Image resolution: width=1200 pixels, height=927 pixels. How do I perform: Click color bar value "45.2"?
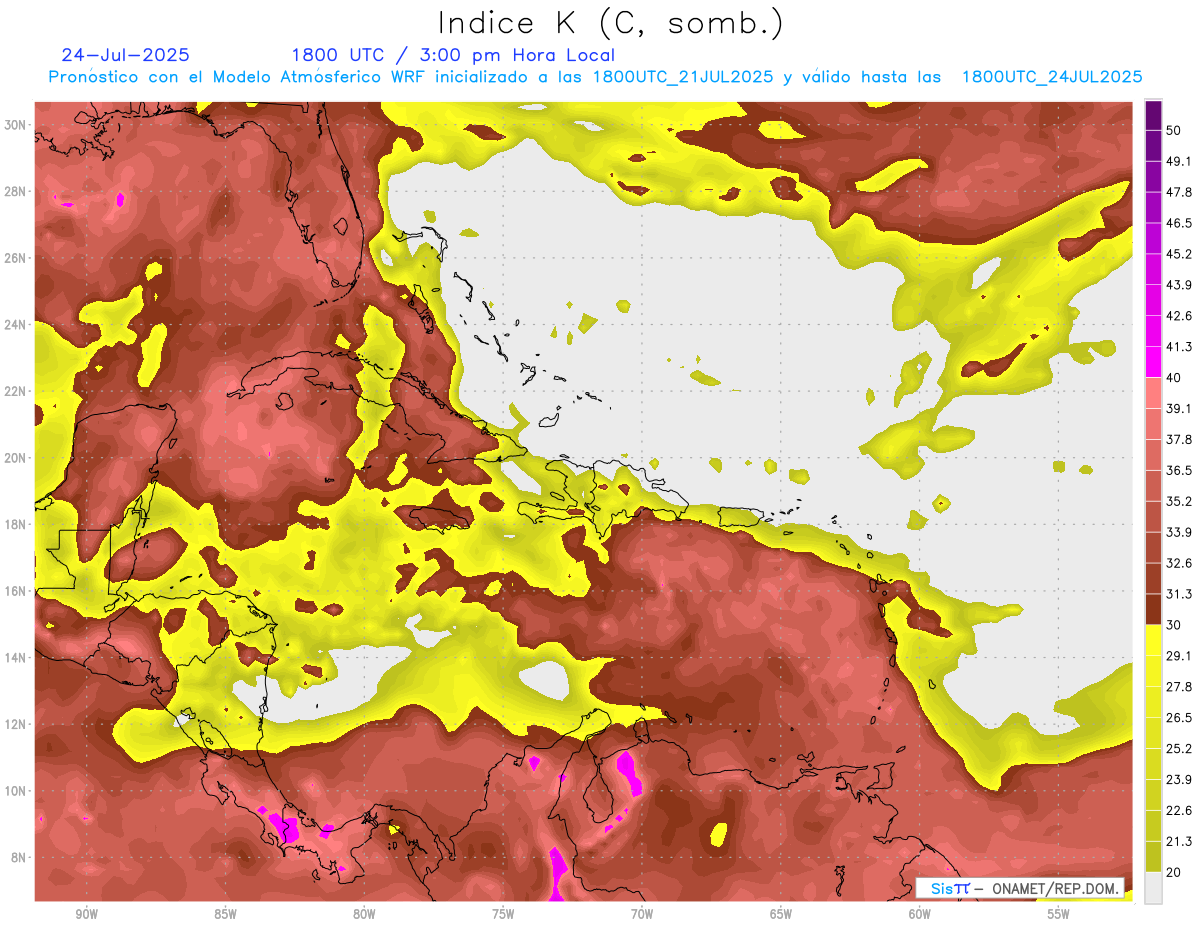tap(1178, 254)
